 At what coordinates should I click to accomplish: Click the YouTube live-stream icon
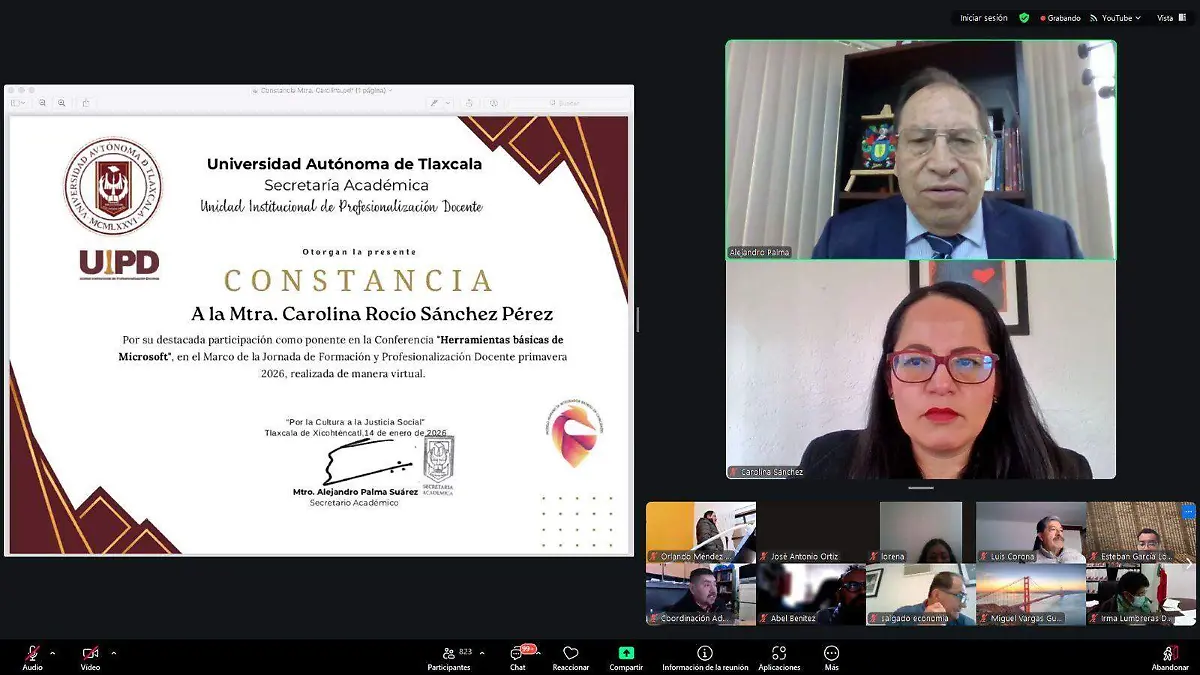tap(1093, 17)
